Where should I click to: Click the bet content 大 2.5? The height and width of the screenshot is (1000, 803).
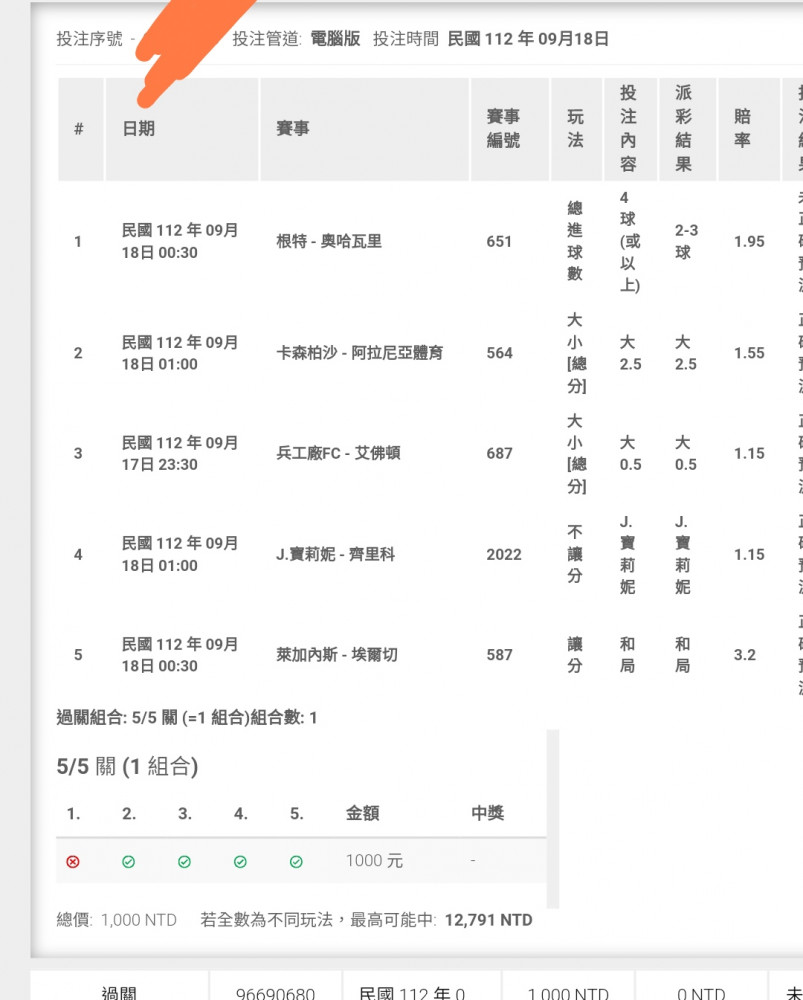point(630,353)
